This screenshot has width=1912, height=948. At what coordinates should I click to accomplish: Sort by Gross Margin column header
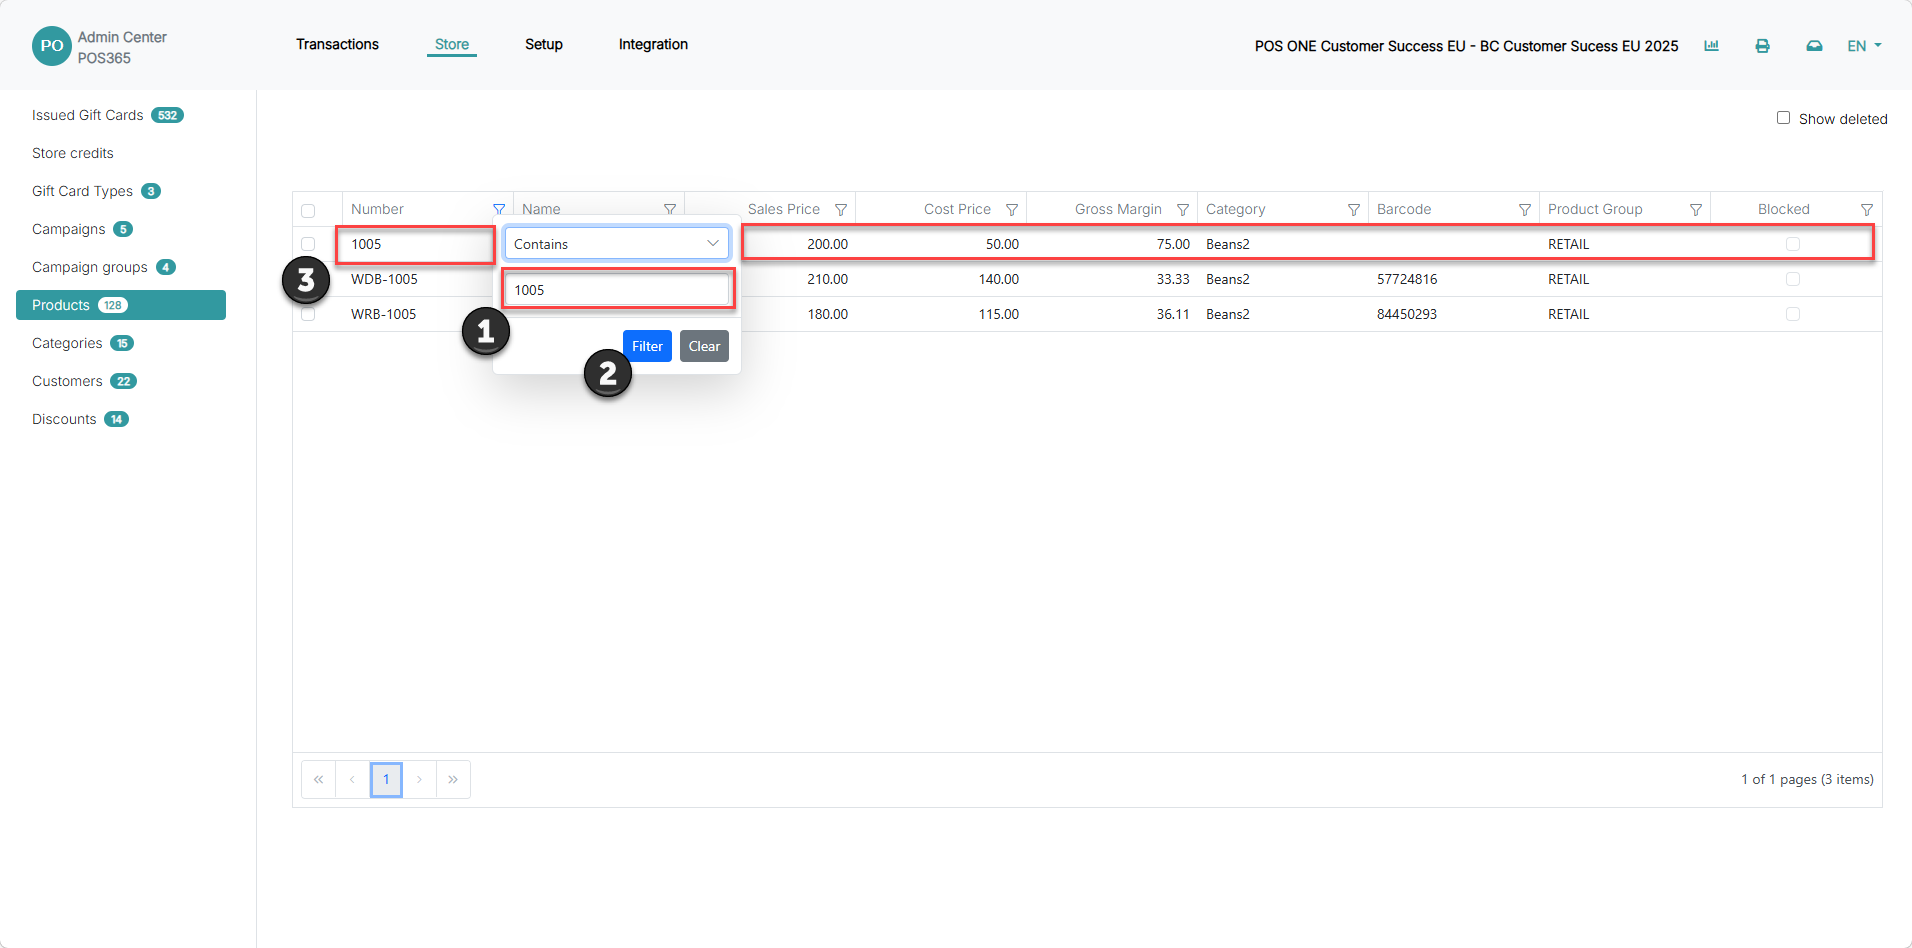tap(1118, 209)
